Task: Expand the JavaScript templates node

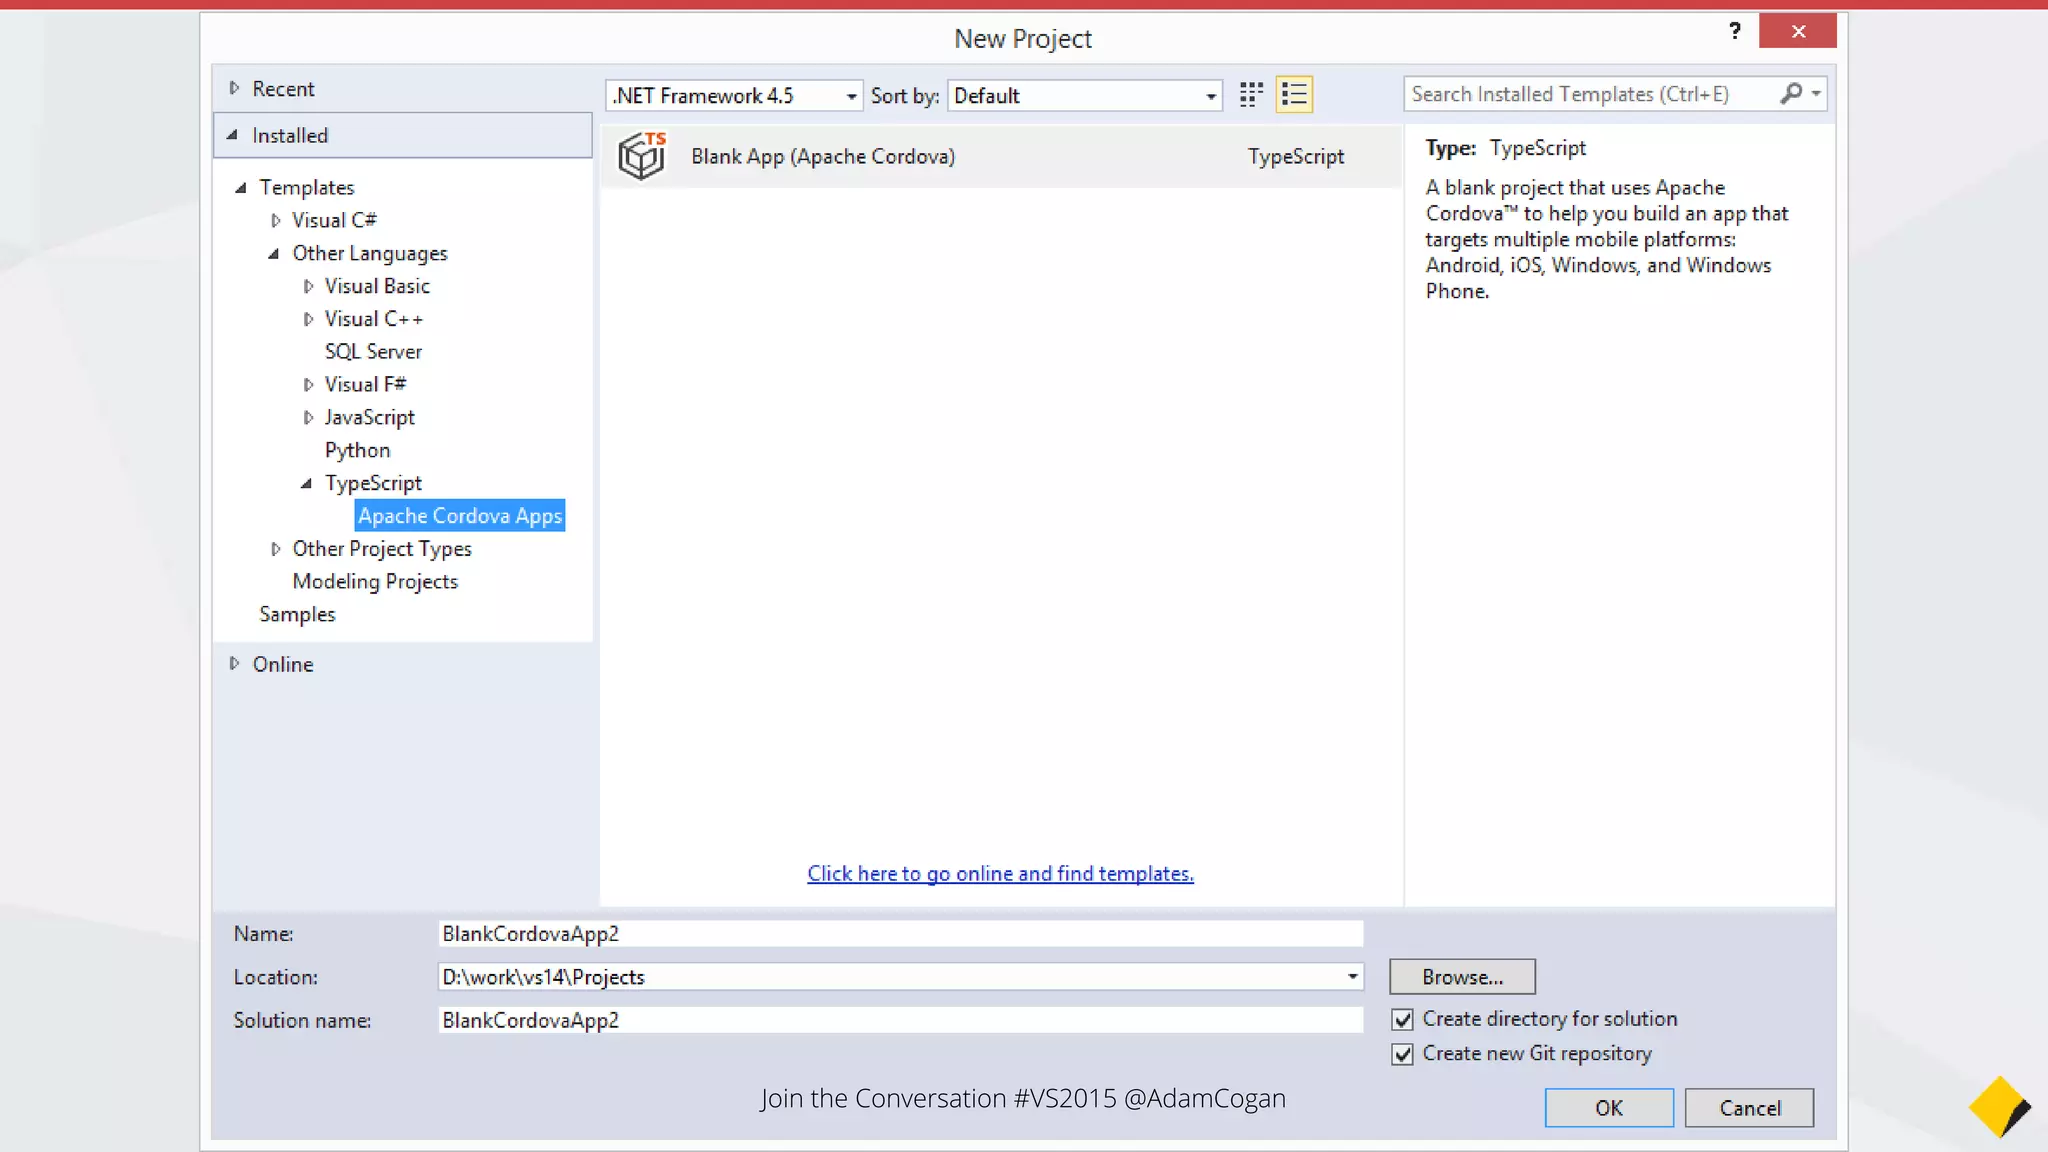Action: 308,418
